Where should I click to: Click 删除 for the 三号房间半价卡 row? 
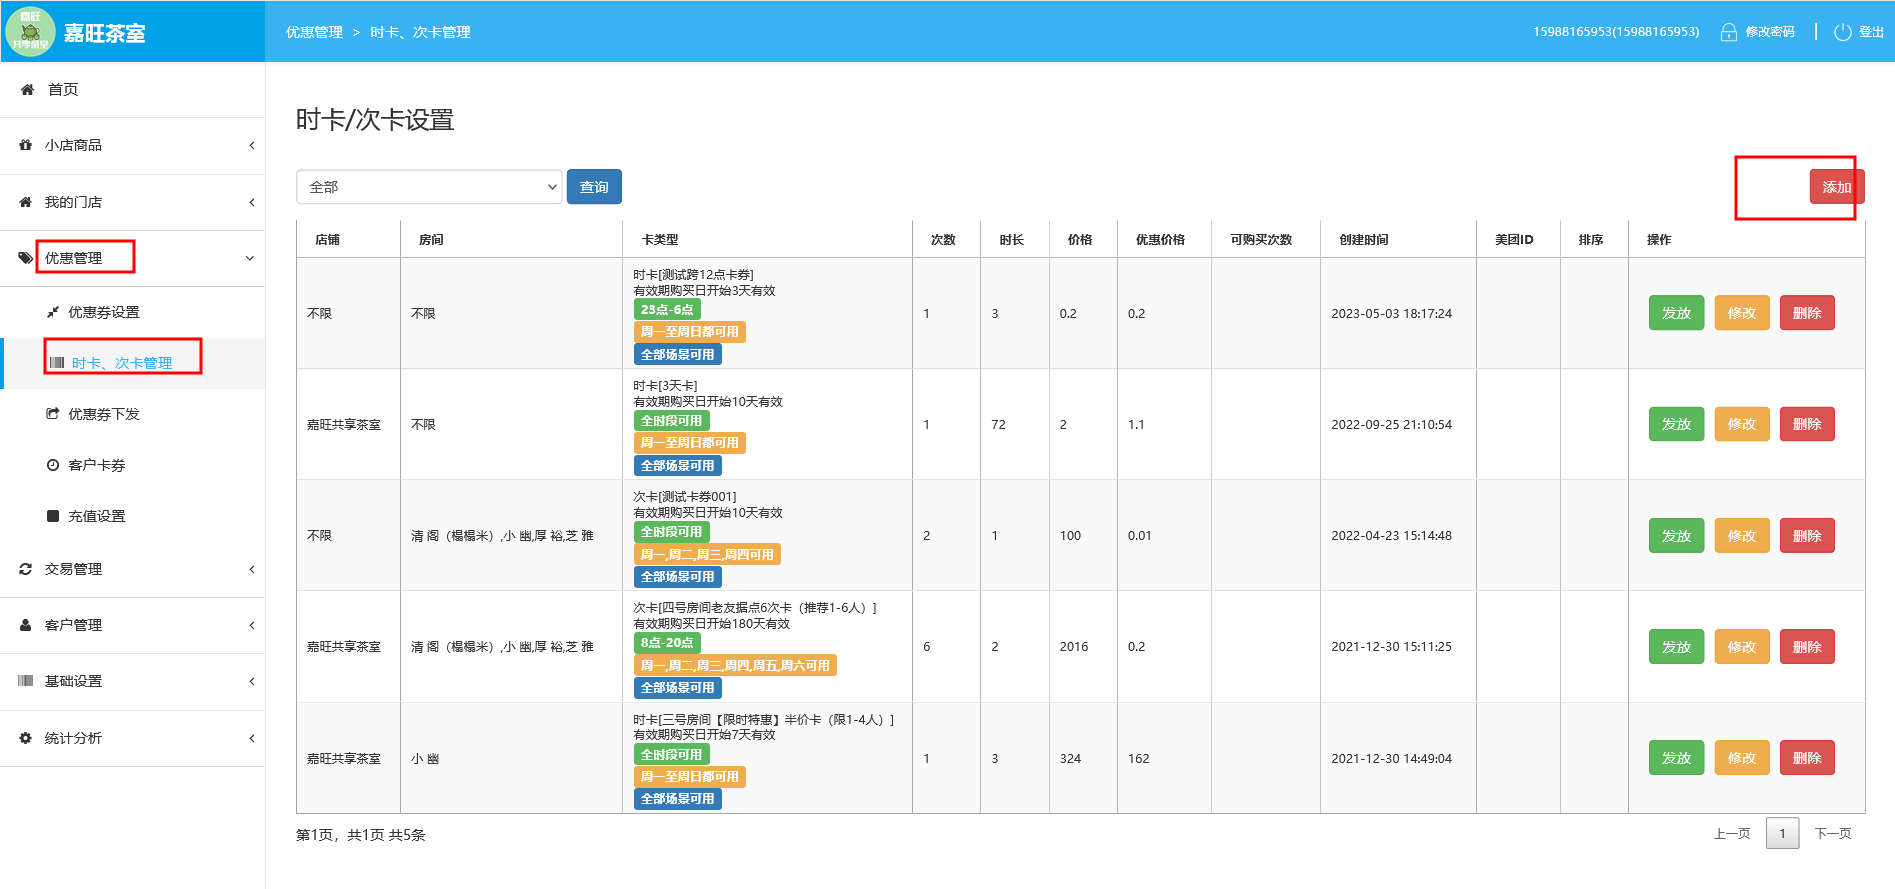(x=1807, y=758)
